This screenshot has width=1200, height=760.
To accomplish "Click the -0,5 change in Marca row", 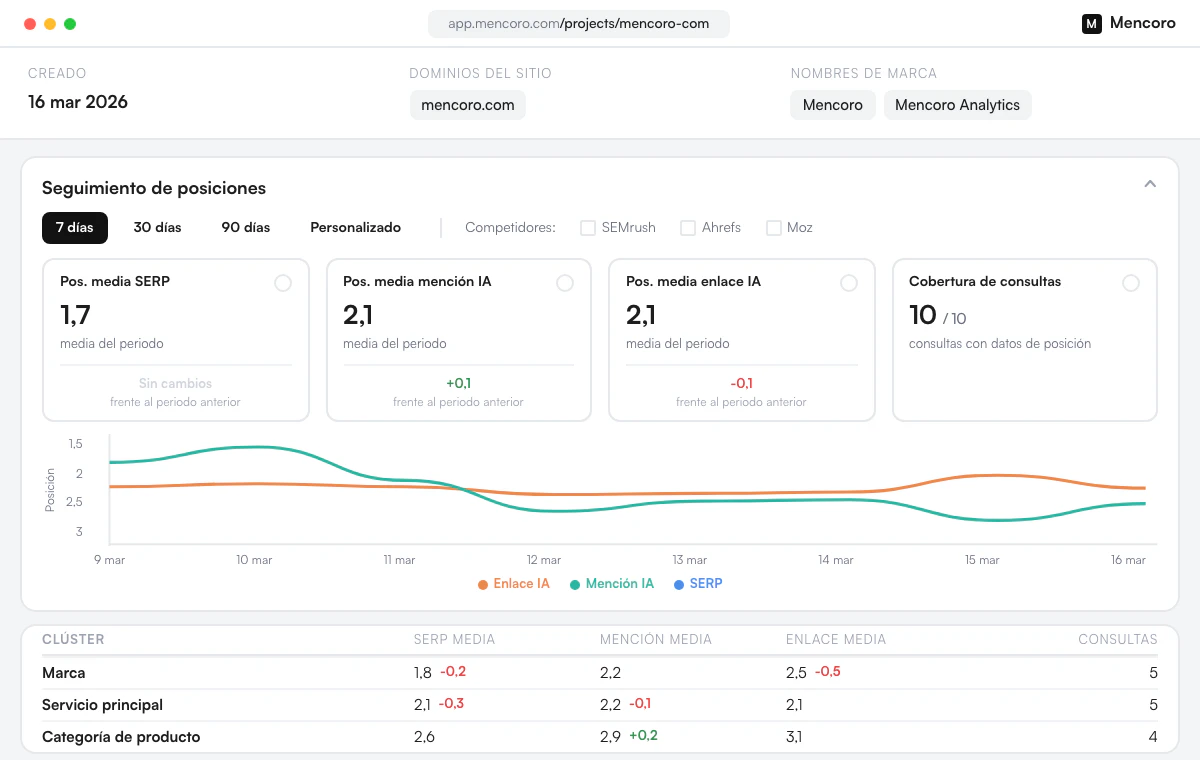I will [x=828, y=672].
